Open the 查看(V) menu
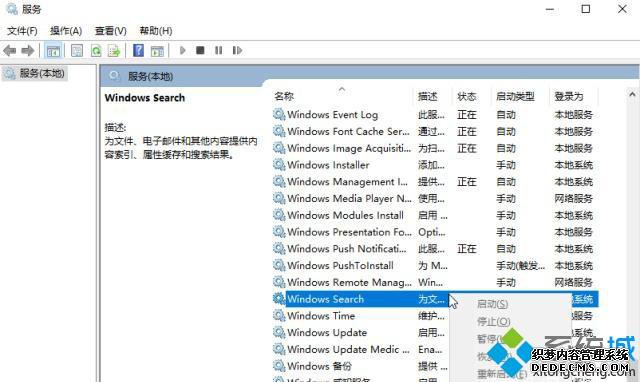 pos(111,31)
